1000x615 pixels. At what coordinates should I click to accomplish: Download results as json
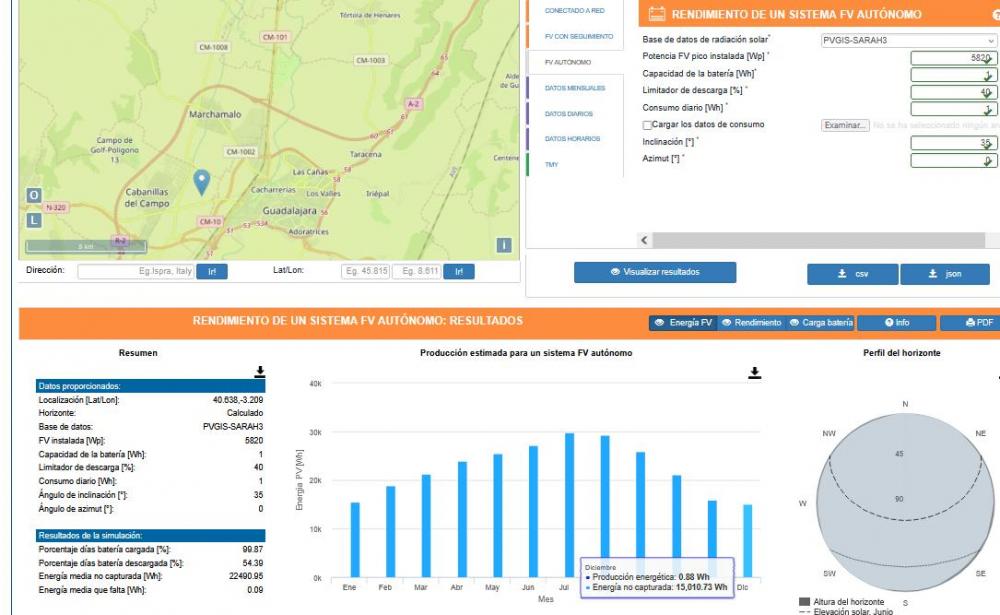(945, 274)
